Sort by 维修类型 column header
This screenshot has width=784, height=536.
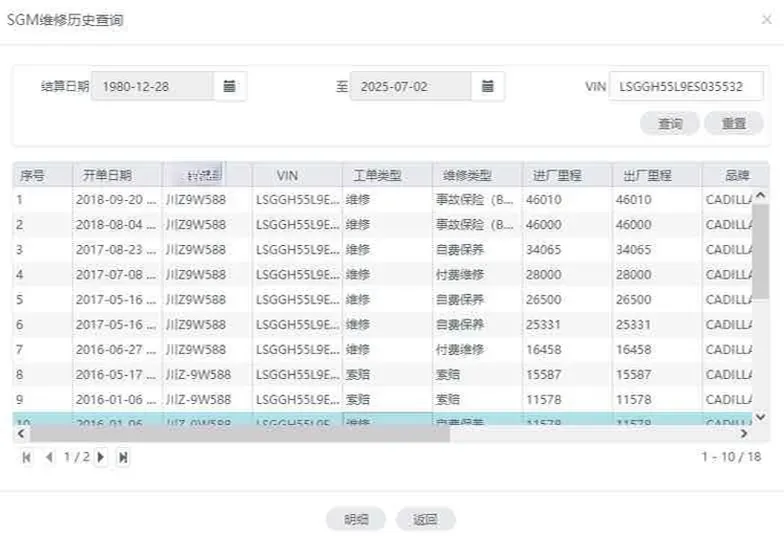click(478, 175)
